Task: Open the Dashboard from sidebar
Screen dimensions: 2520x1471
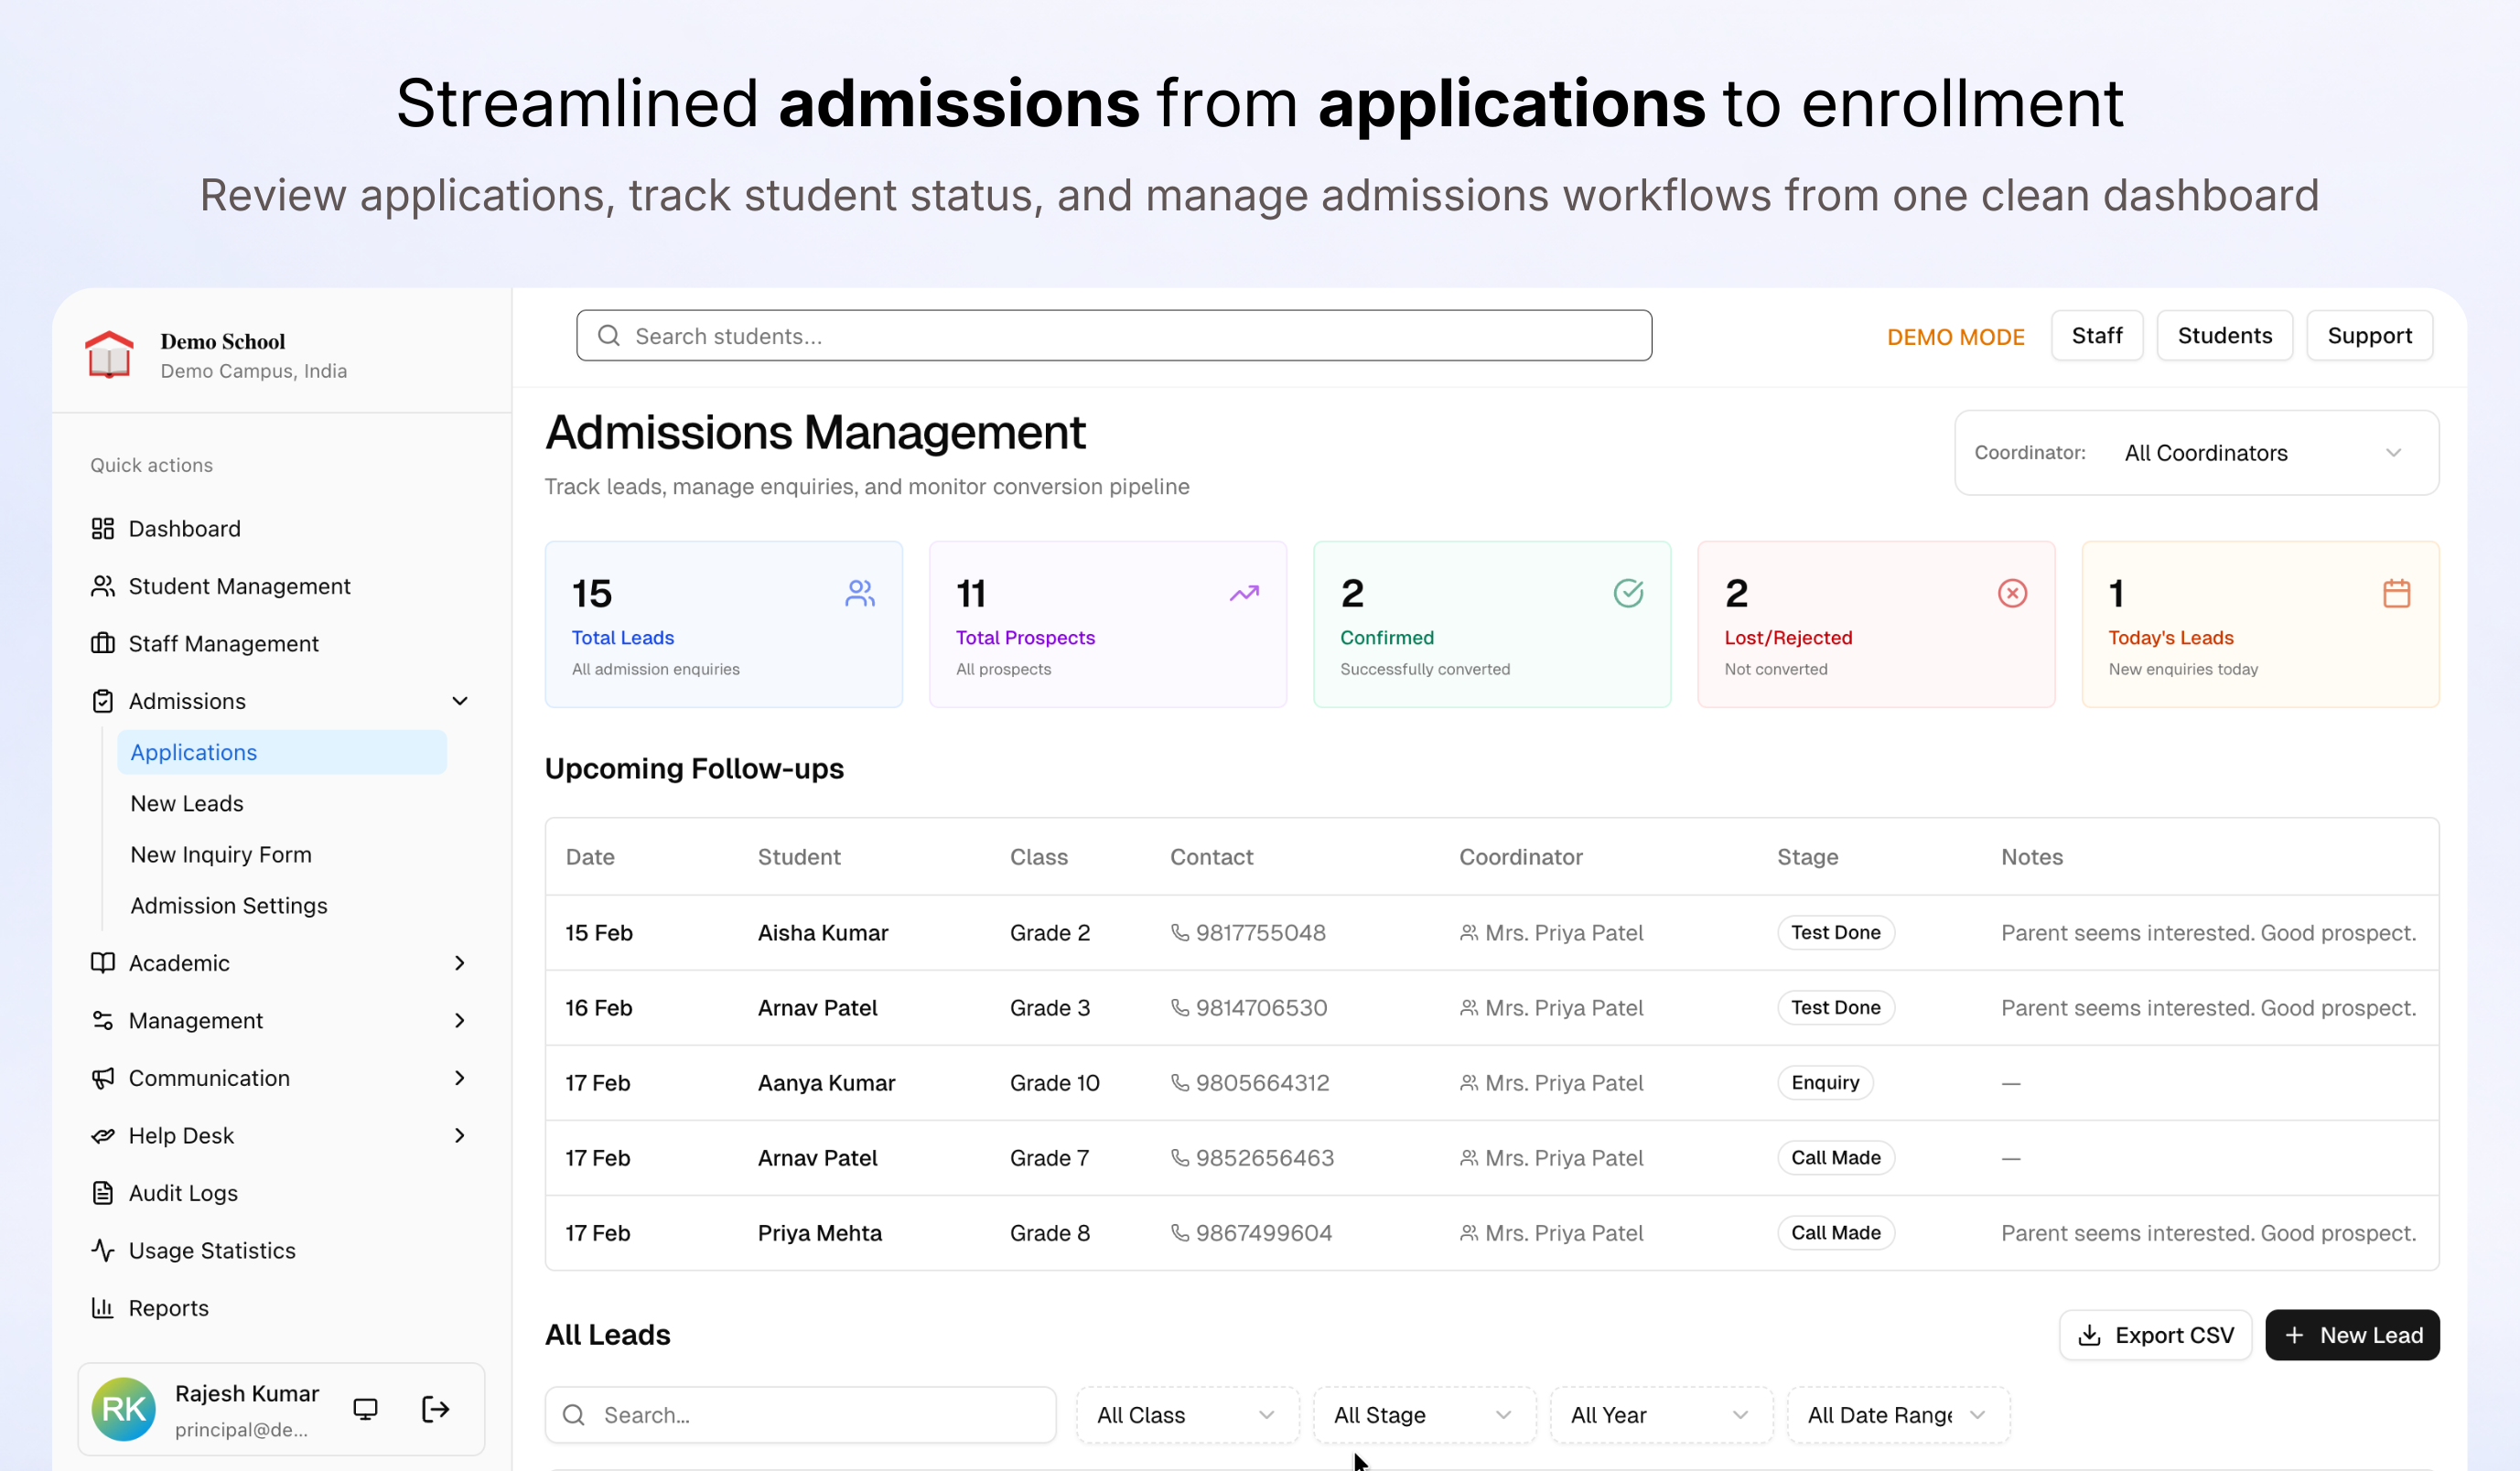Action: tap(183, 528)
